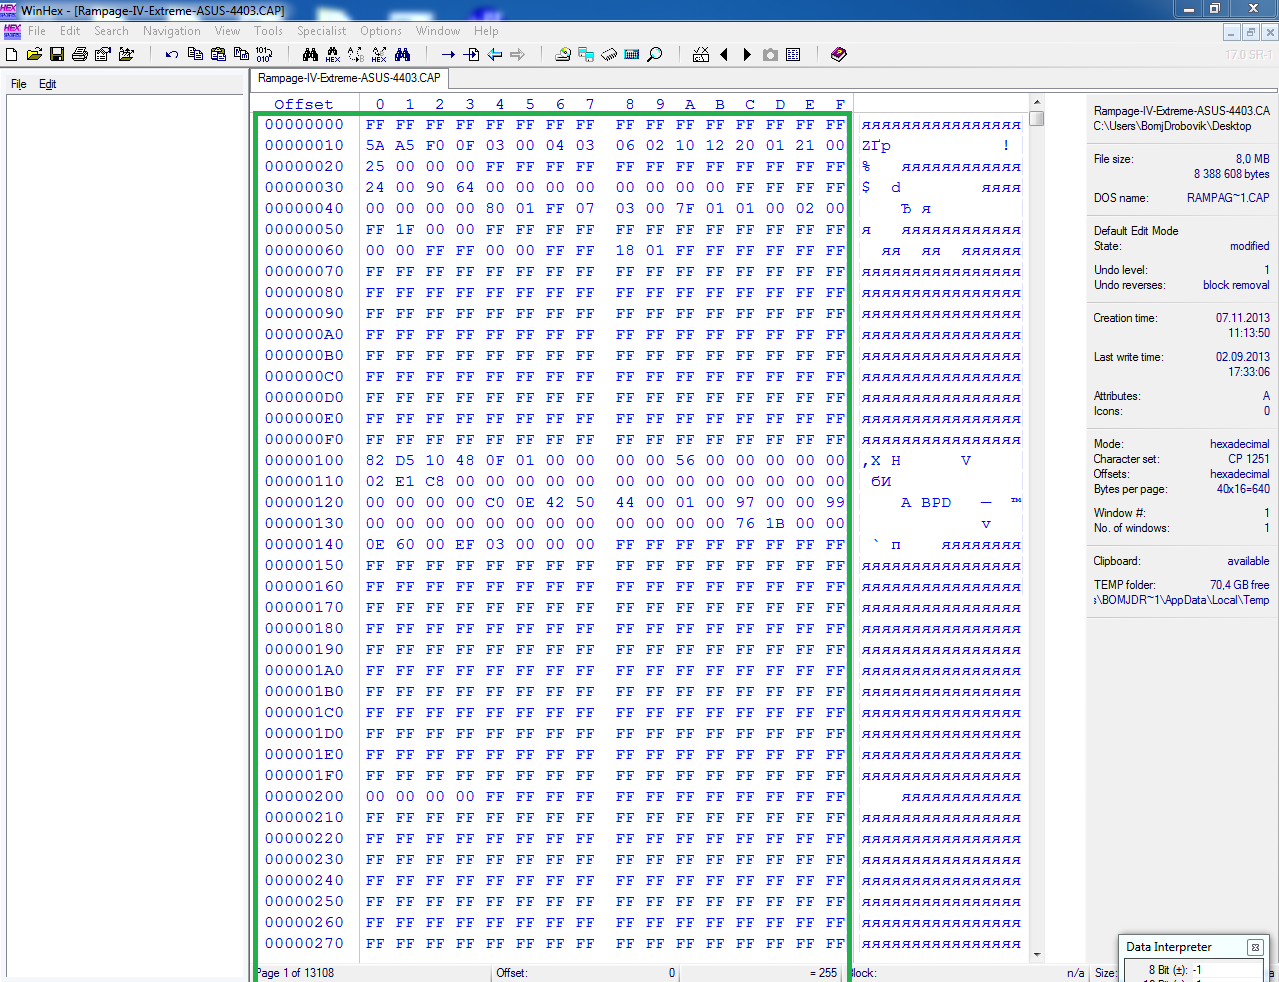Click 'Page 1 of 13108' in status bar
The width and height of the screenshot is (1279, 982).
pyautogui.click(x=295, y=973)
